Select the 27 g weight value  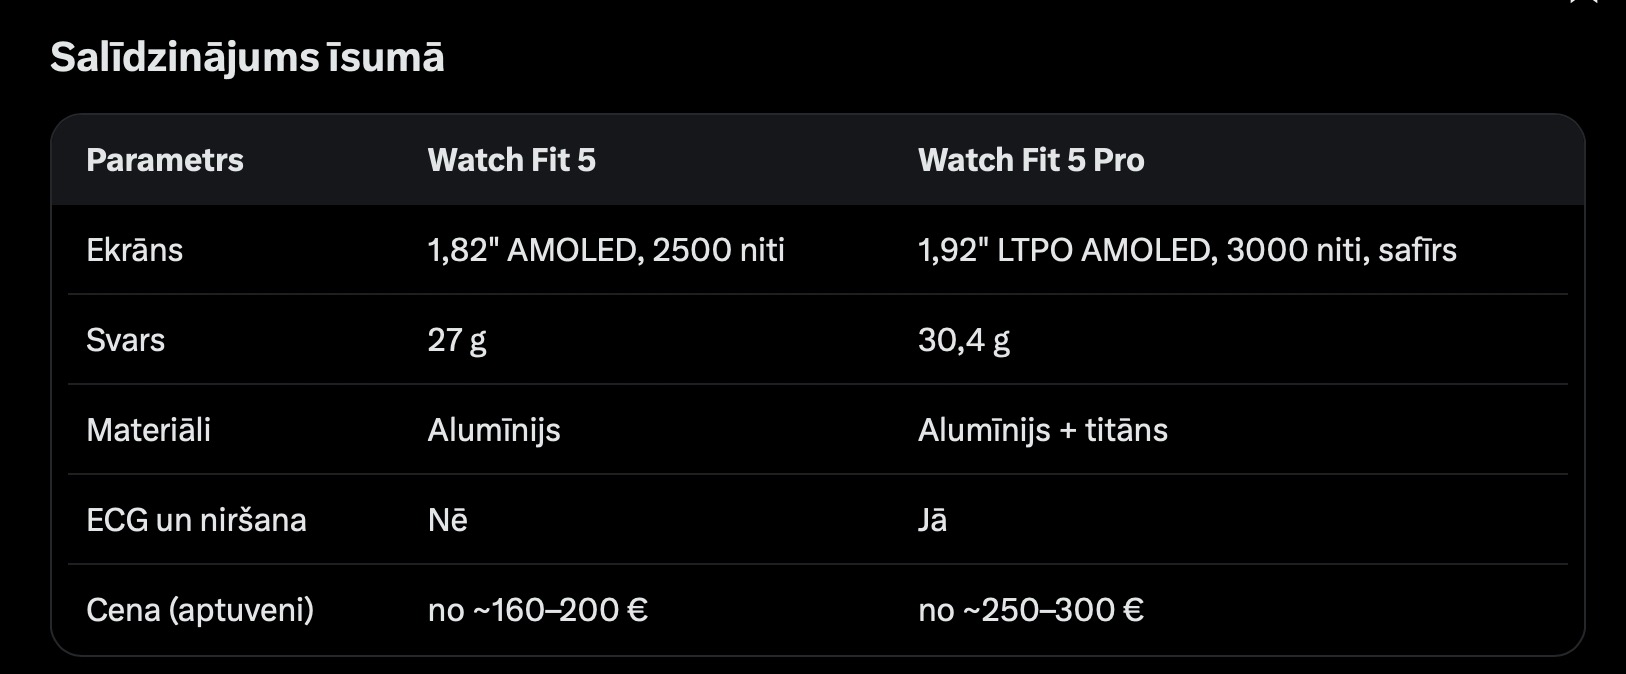tap(457, 341)
